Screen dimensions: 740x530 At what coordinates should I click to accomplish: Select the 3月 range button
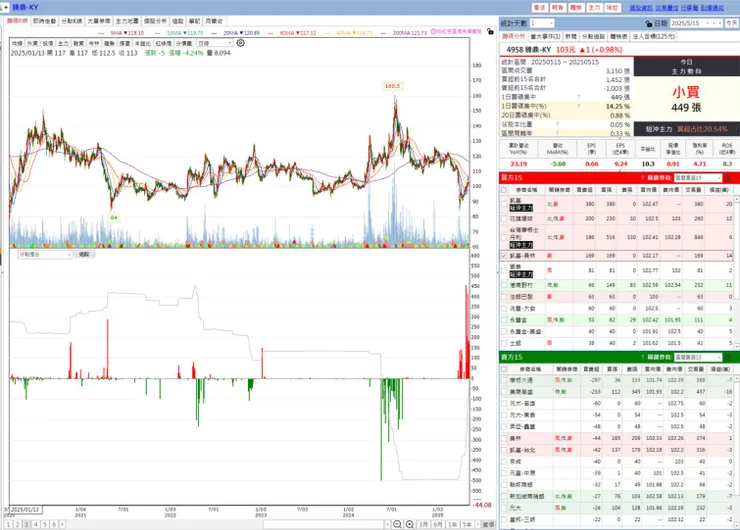pos(424,524)
